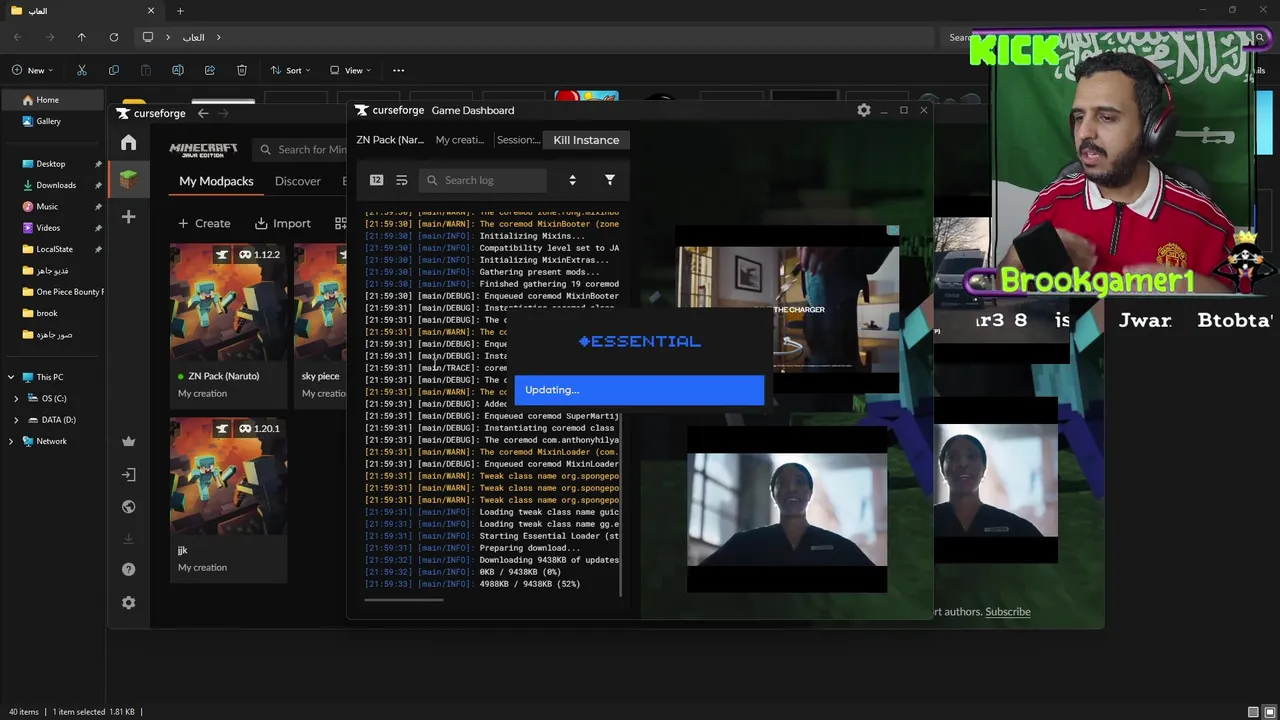Viewport: 1280px width, 720px height.
Task: Open the Sort dropdown in File Explorer
Action: coord(291,70)
